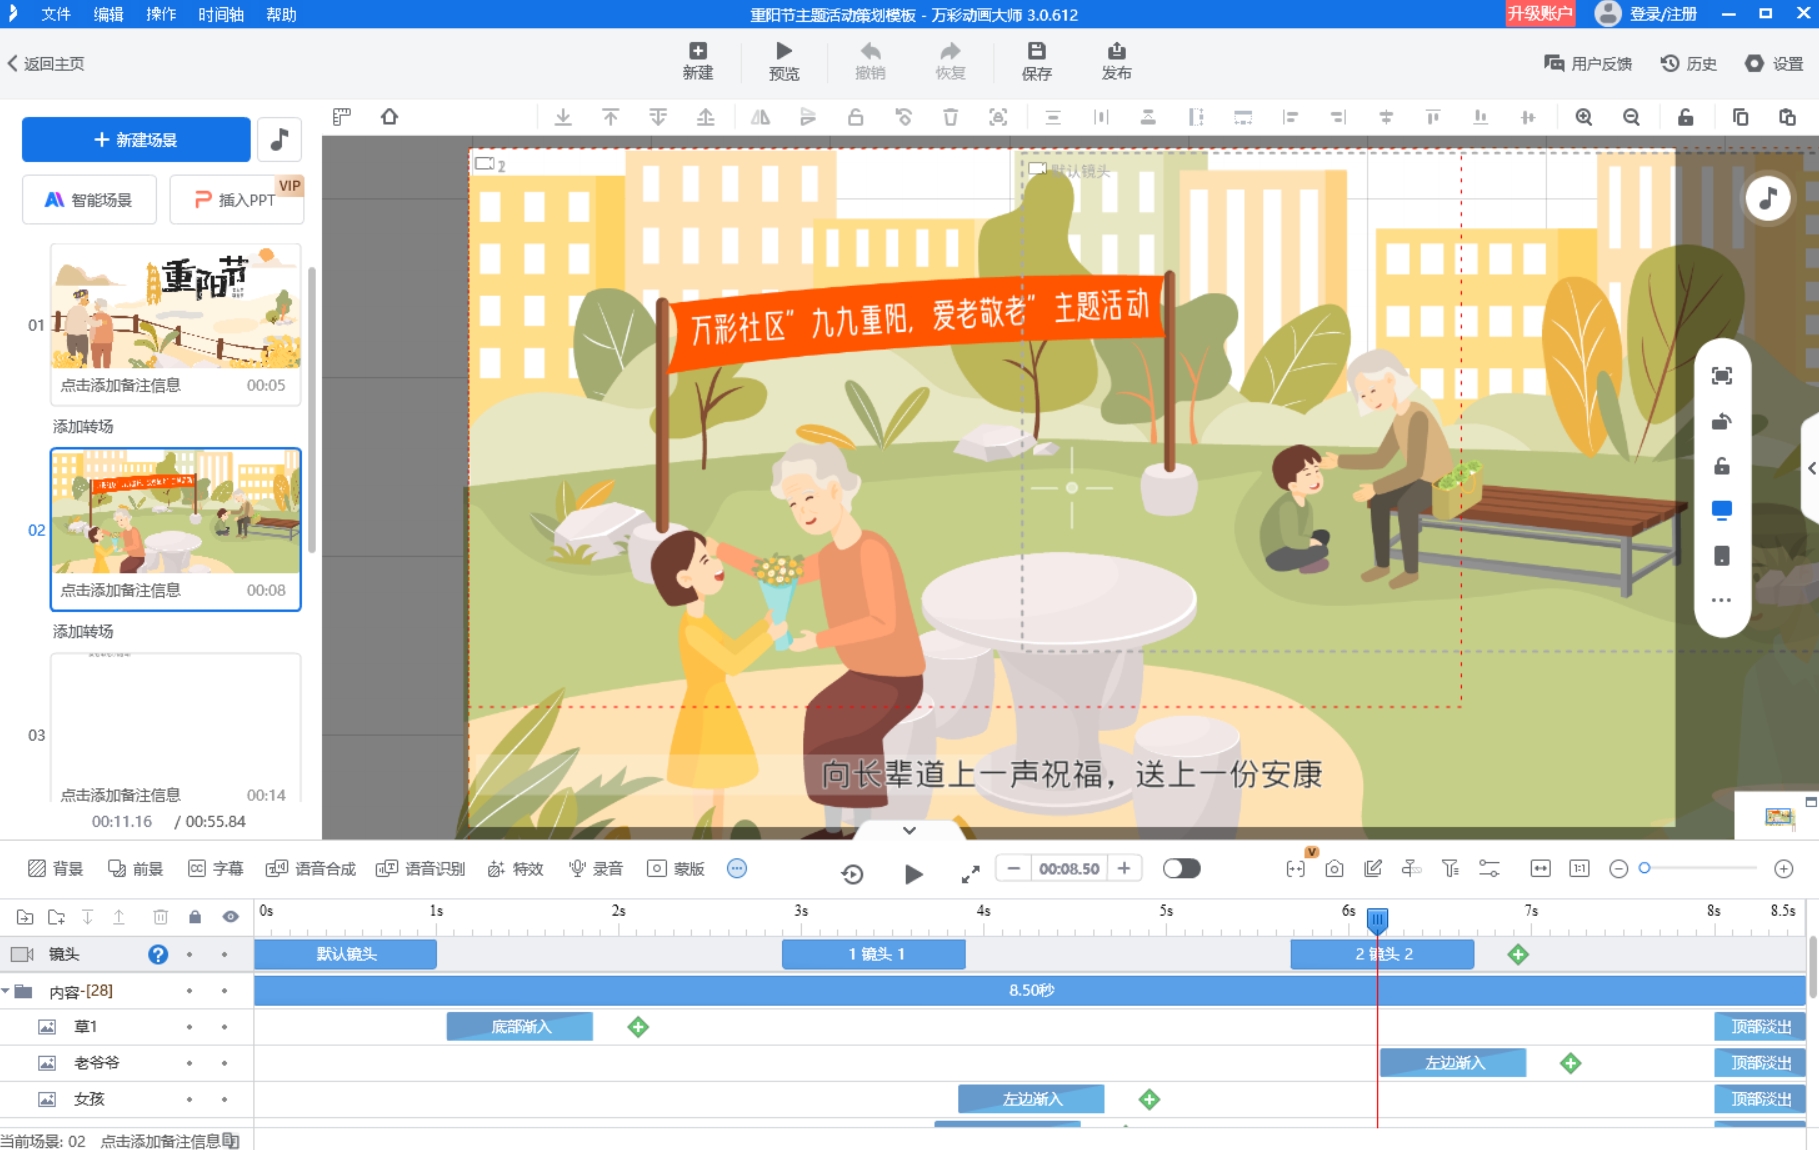
Task: Click the music note button beside 新建场景
Action: [279, 139]
